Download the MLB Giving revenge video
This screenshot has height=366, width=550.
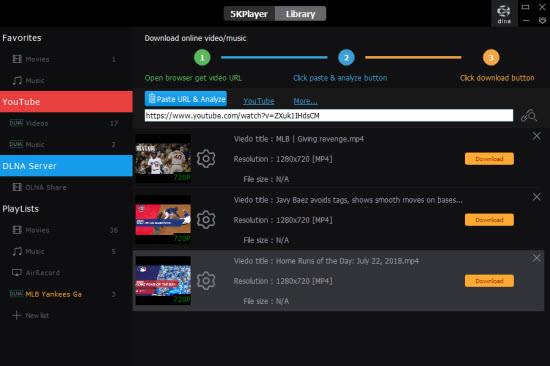tap(489, 159)
